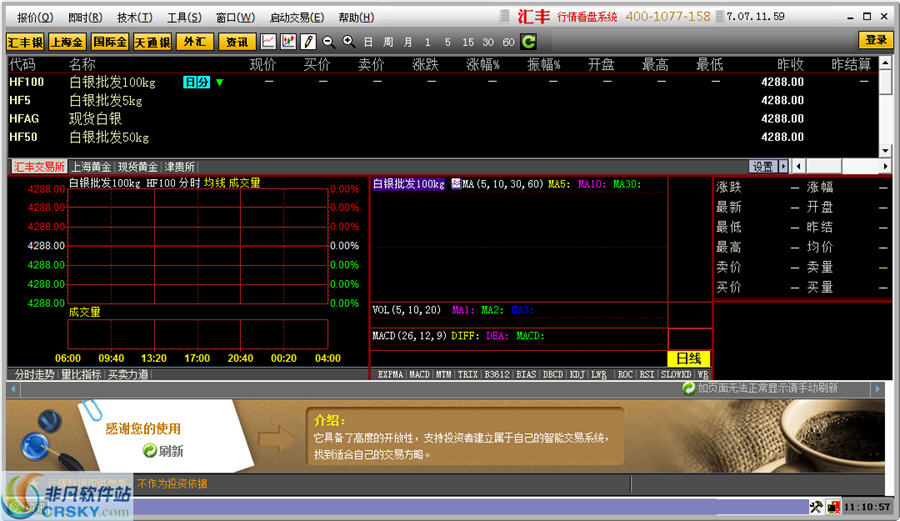Select TRIX indicator tab
The height and width of the screenshot is (521, 900).
[x=467, y=374]
